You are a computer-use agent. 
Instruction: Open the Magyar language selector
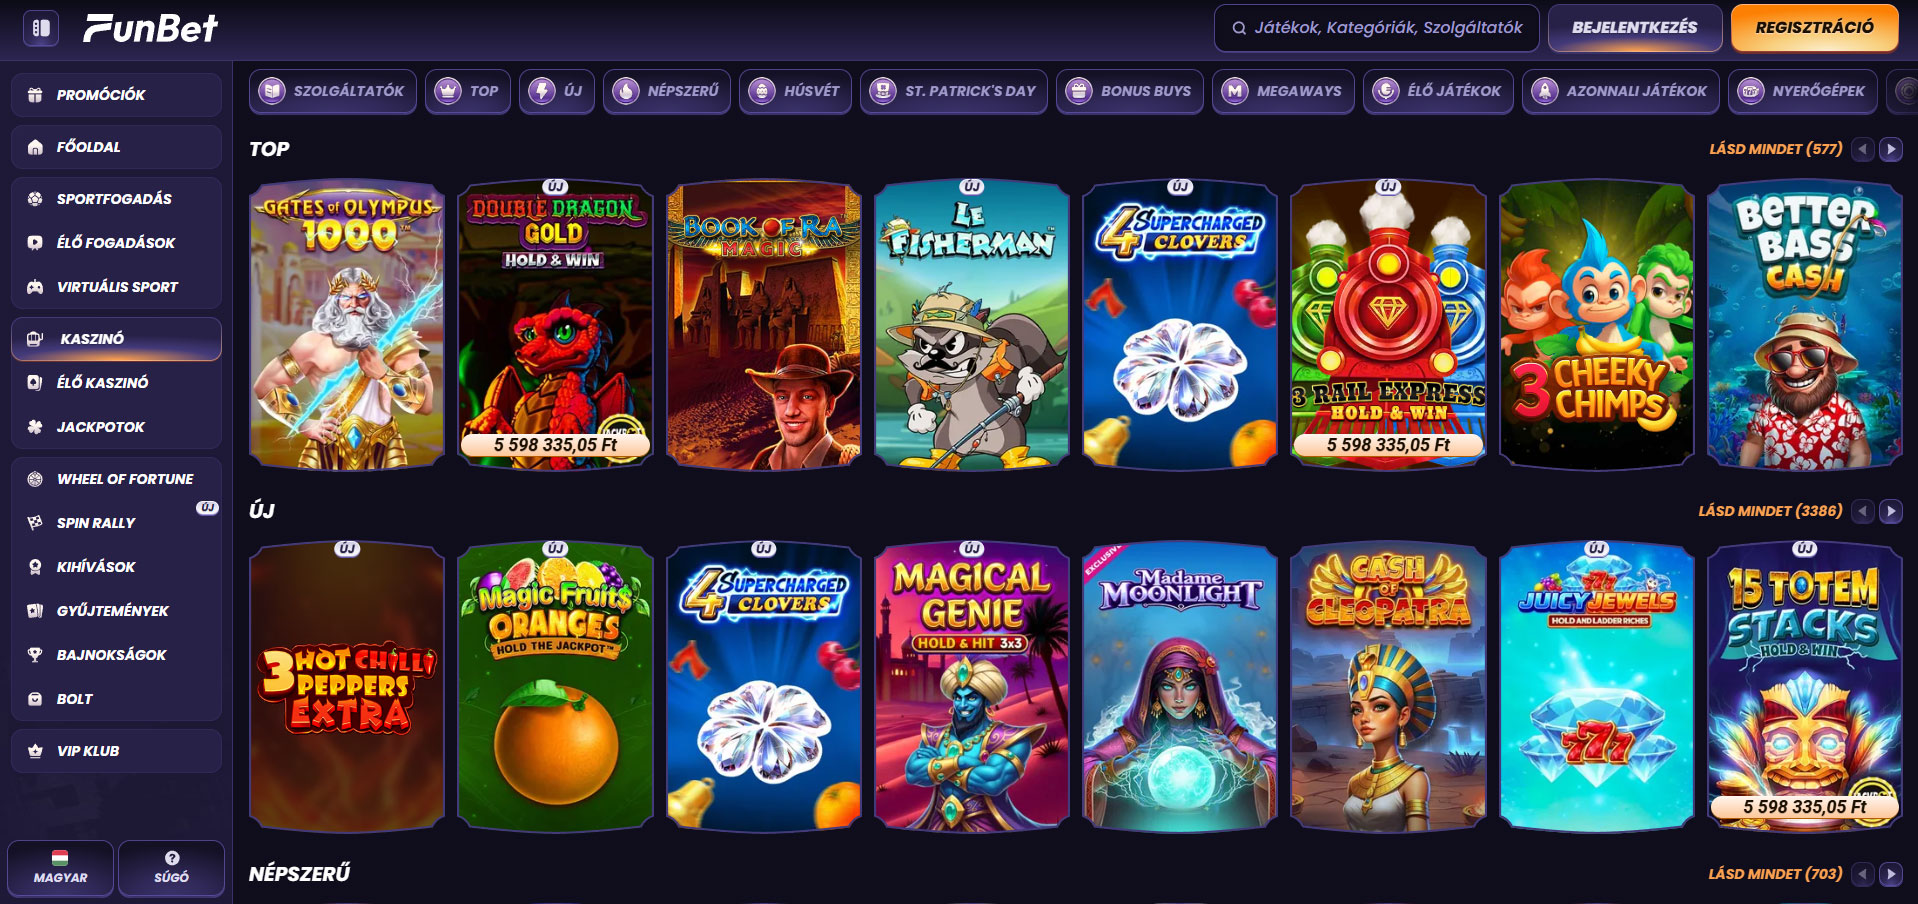tap(60, 867)
